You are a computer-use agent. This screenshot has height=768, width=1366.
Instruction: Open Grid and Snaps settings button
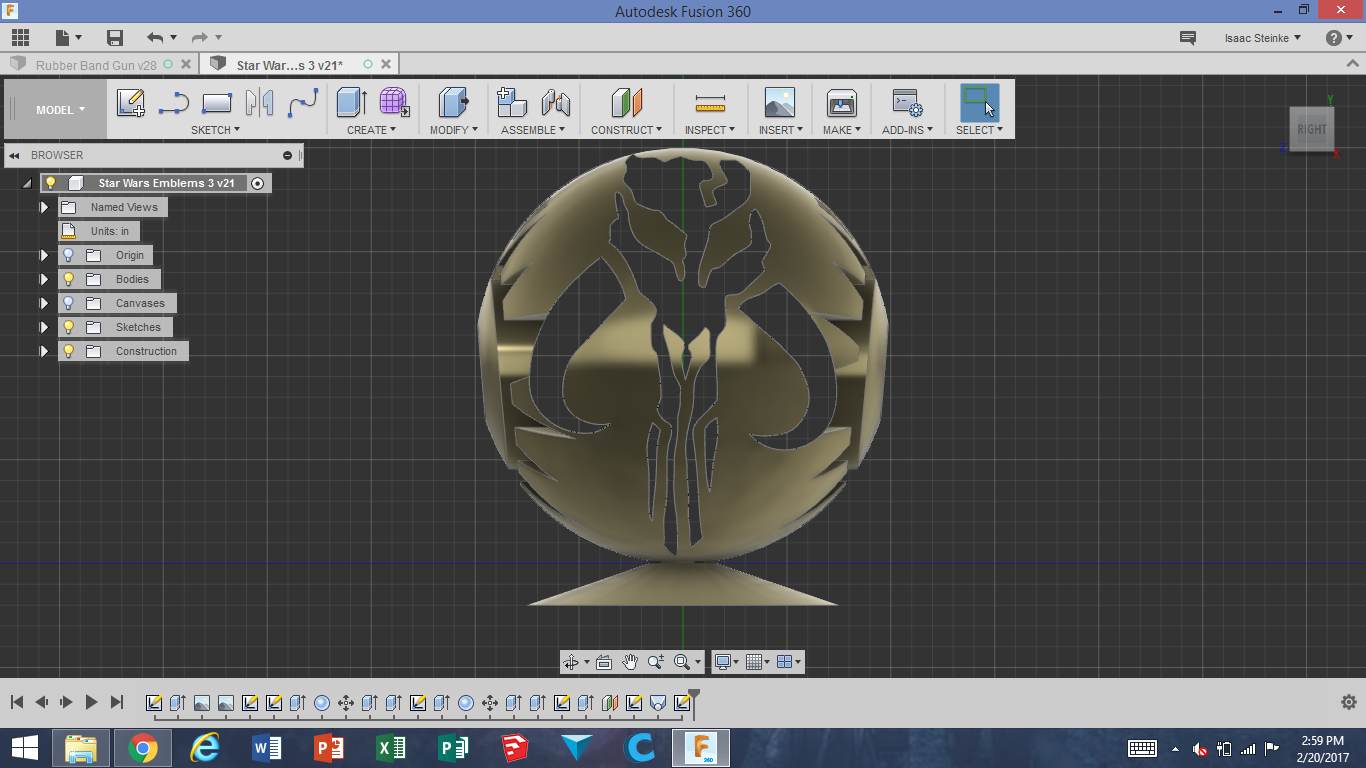pyautogui.click(x=757, y=662)
